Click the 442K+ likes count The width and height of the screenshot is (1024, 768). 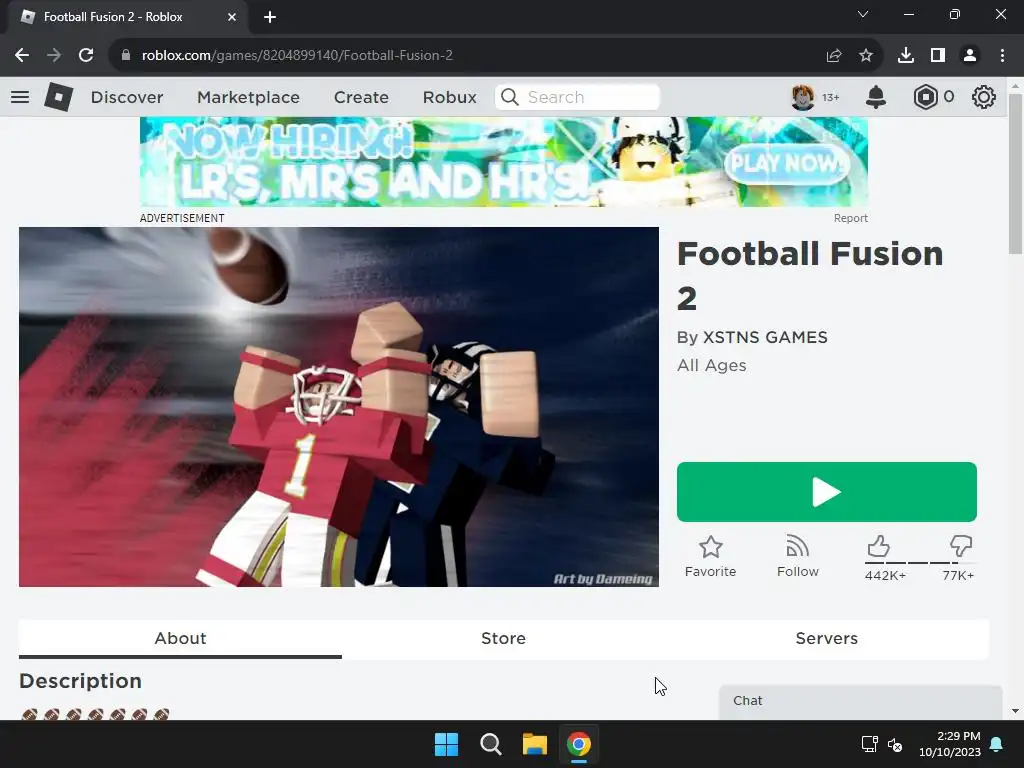(x=885, y=576)
